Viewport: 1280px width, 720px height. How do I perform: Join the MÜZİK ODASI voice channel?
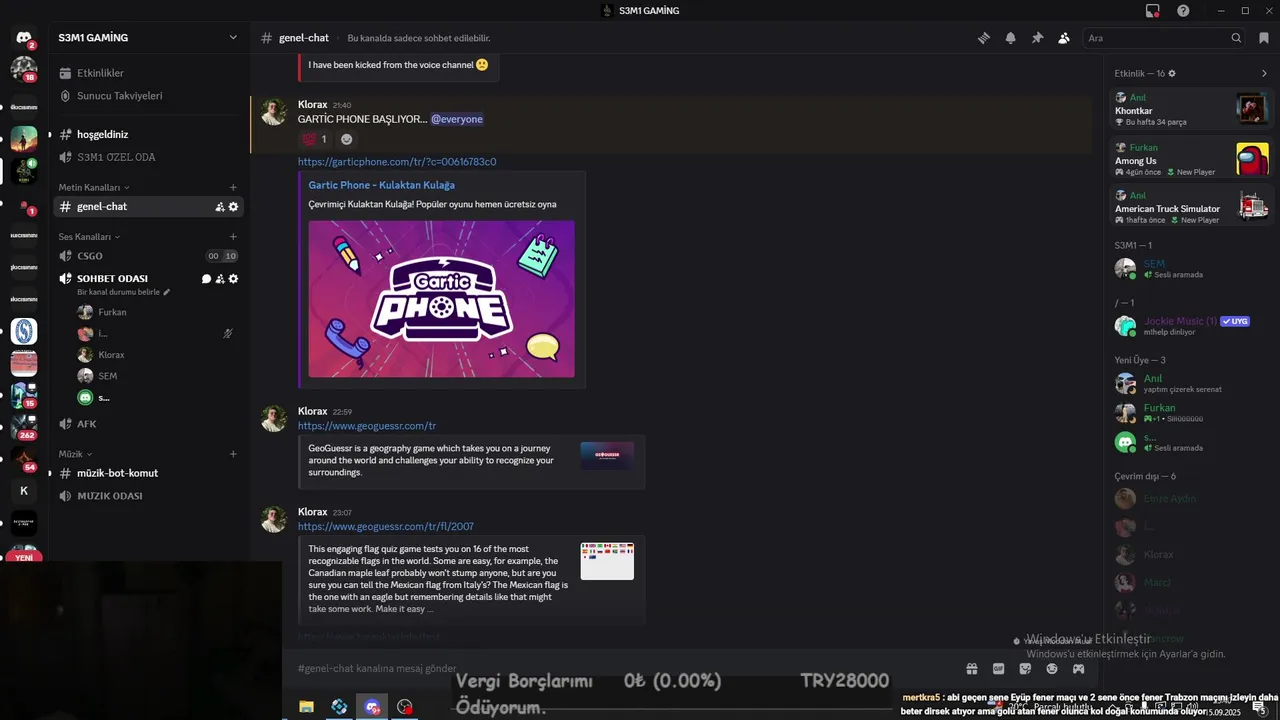click(149, 496)
